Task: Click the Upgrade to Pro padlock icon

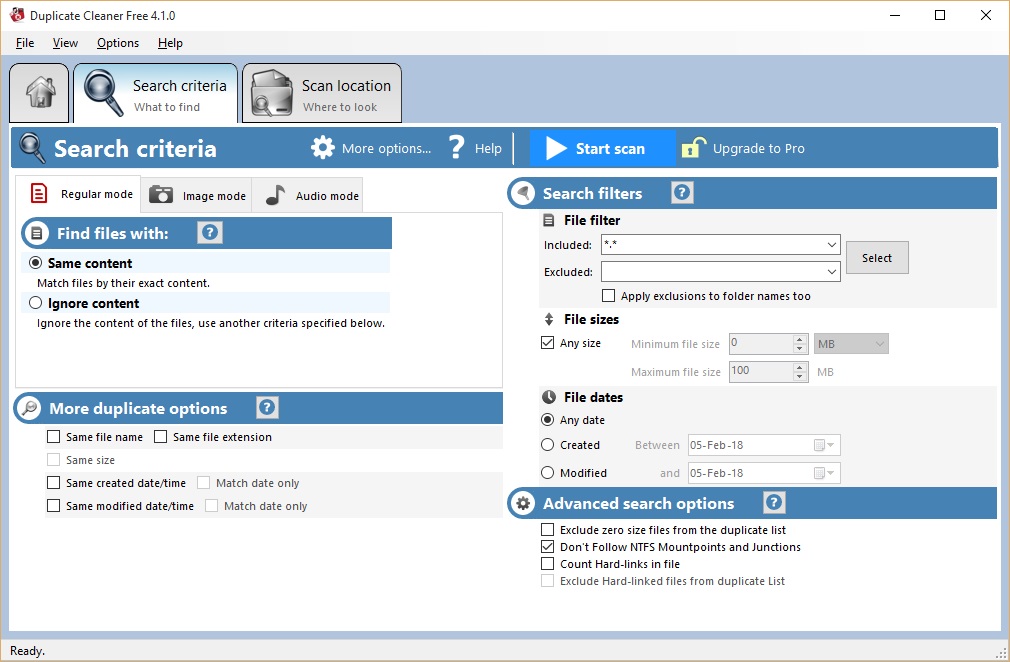Action: tap(694, 147)
